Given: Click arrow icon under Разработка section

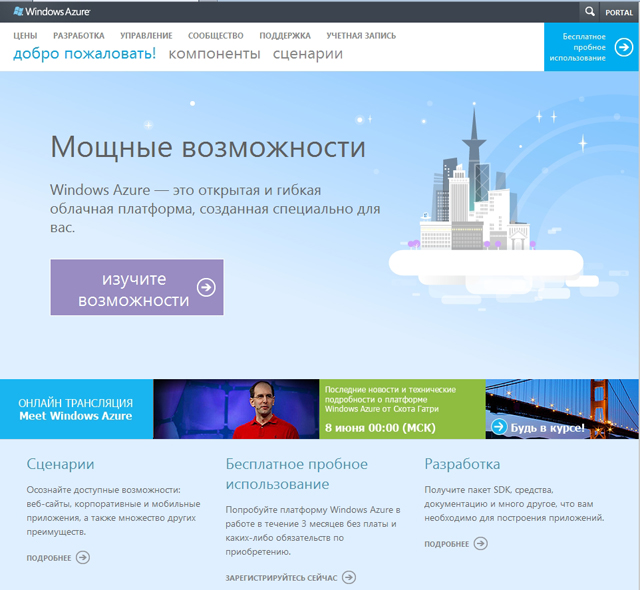Looking at the screenshot, I should point(480,543).
